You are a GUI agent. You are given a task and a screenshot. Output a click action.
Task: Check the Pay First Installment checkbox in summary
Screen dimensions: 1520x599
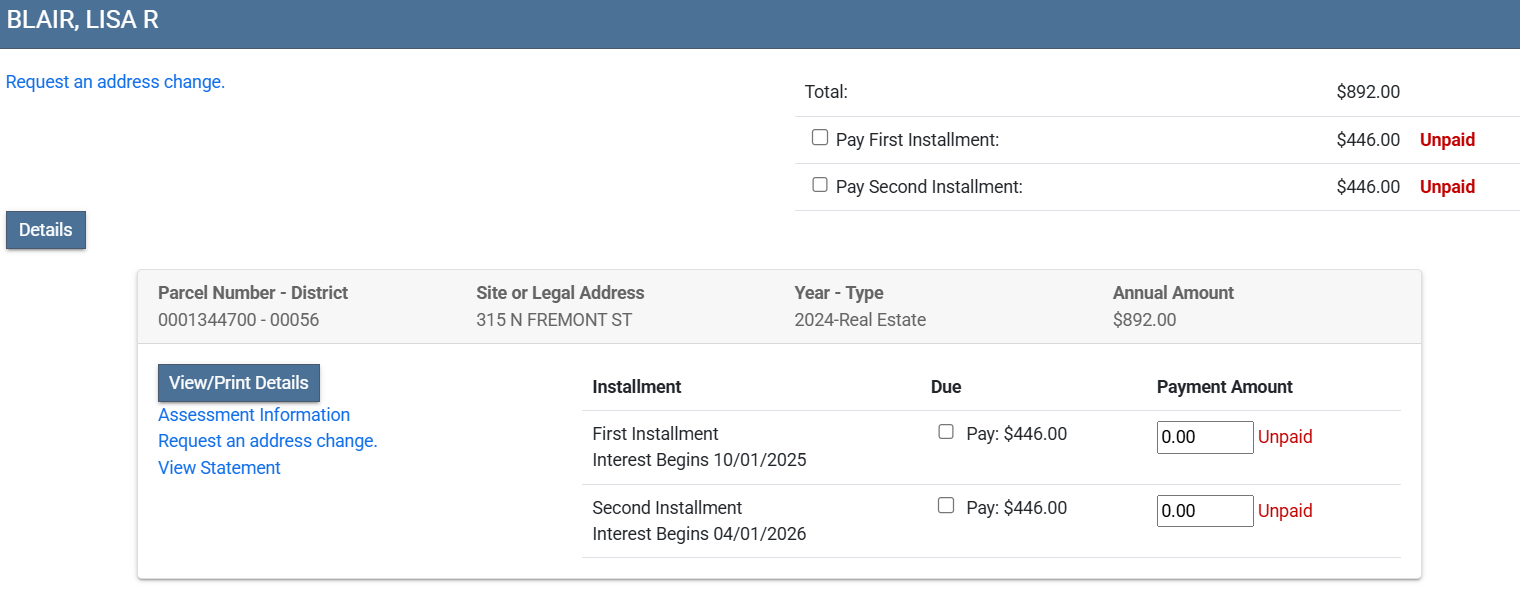point(820,138)
